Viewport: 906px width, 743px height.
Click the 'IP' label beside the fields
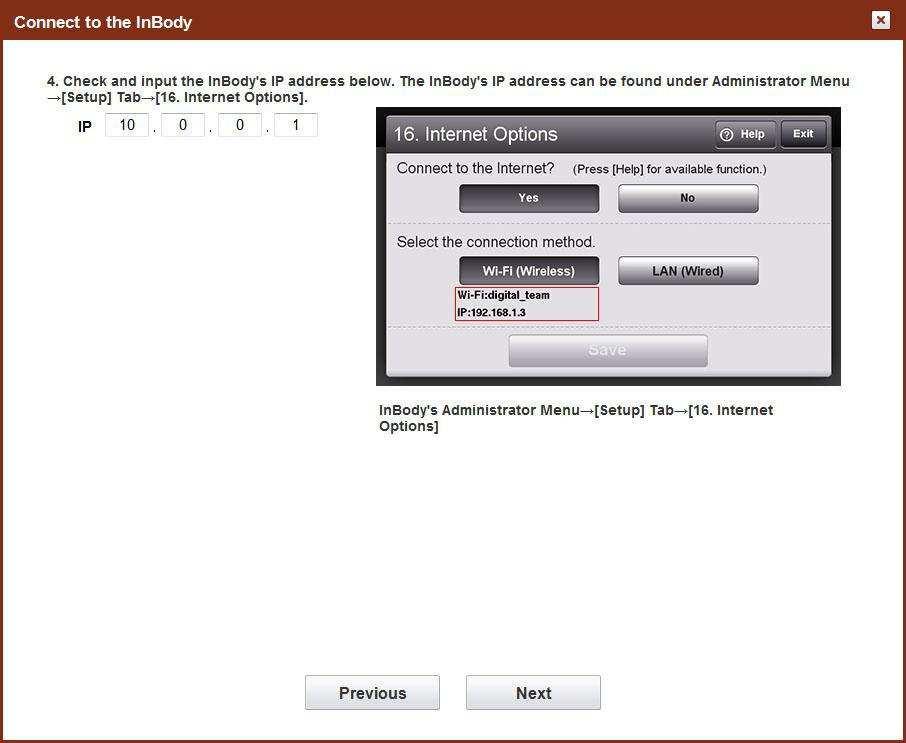pyautogui.click(x=84, y=126)
